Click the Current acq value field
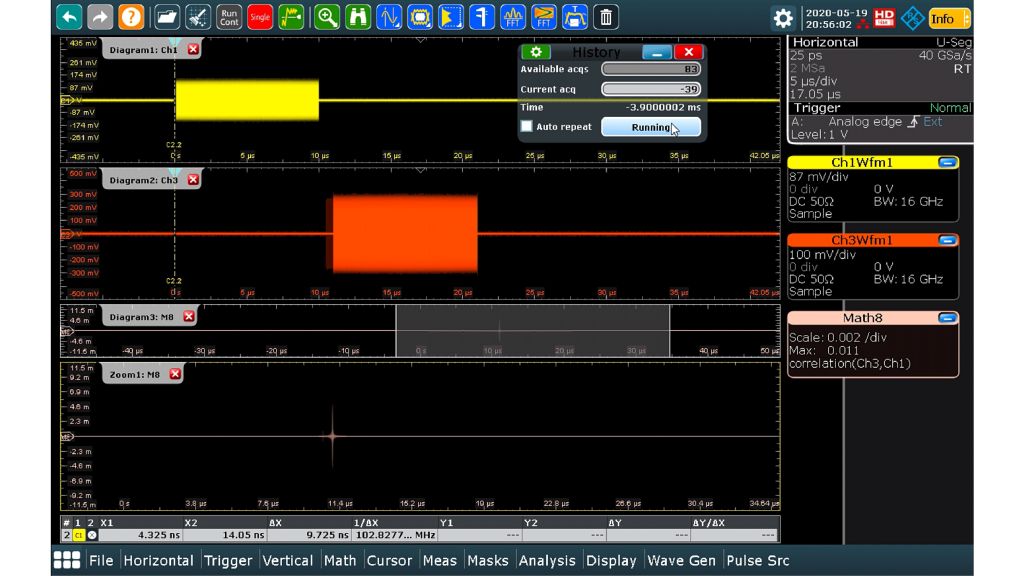Viewport: 1024px width, 576px height. [650, 89]
